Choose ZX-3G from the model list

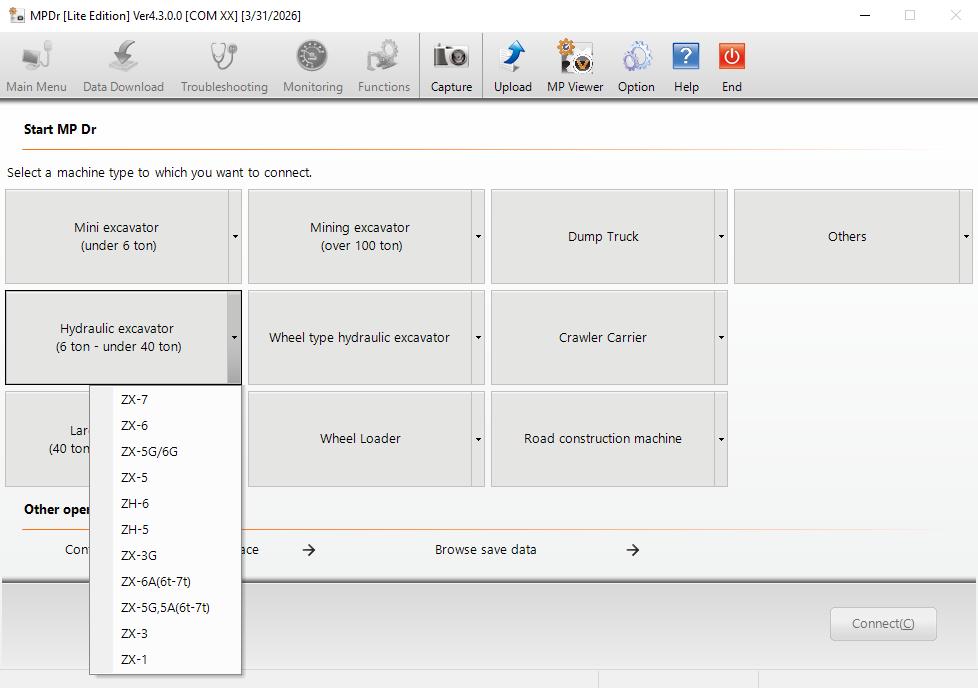[x=165, y=555]
